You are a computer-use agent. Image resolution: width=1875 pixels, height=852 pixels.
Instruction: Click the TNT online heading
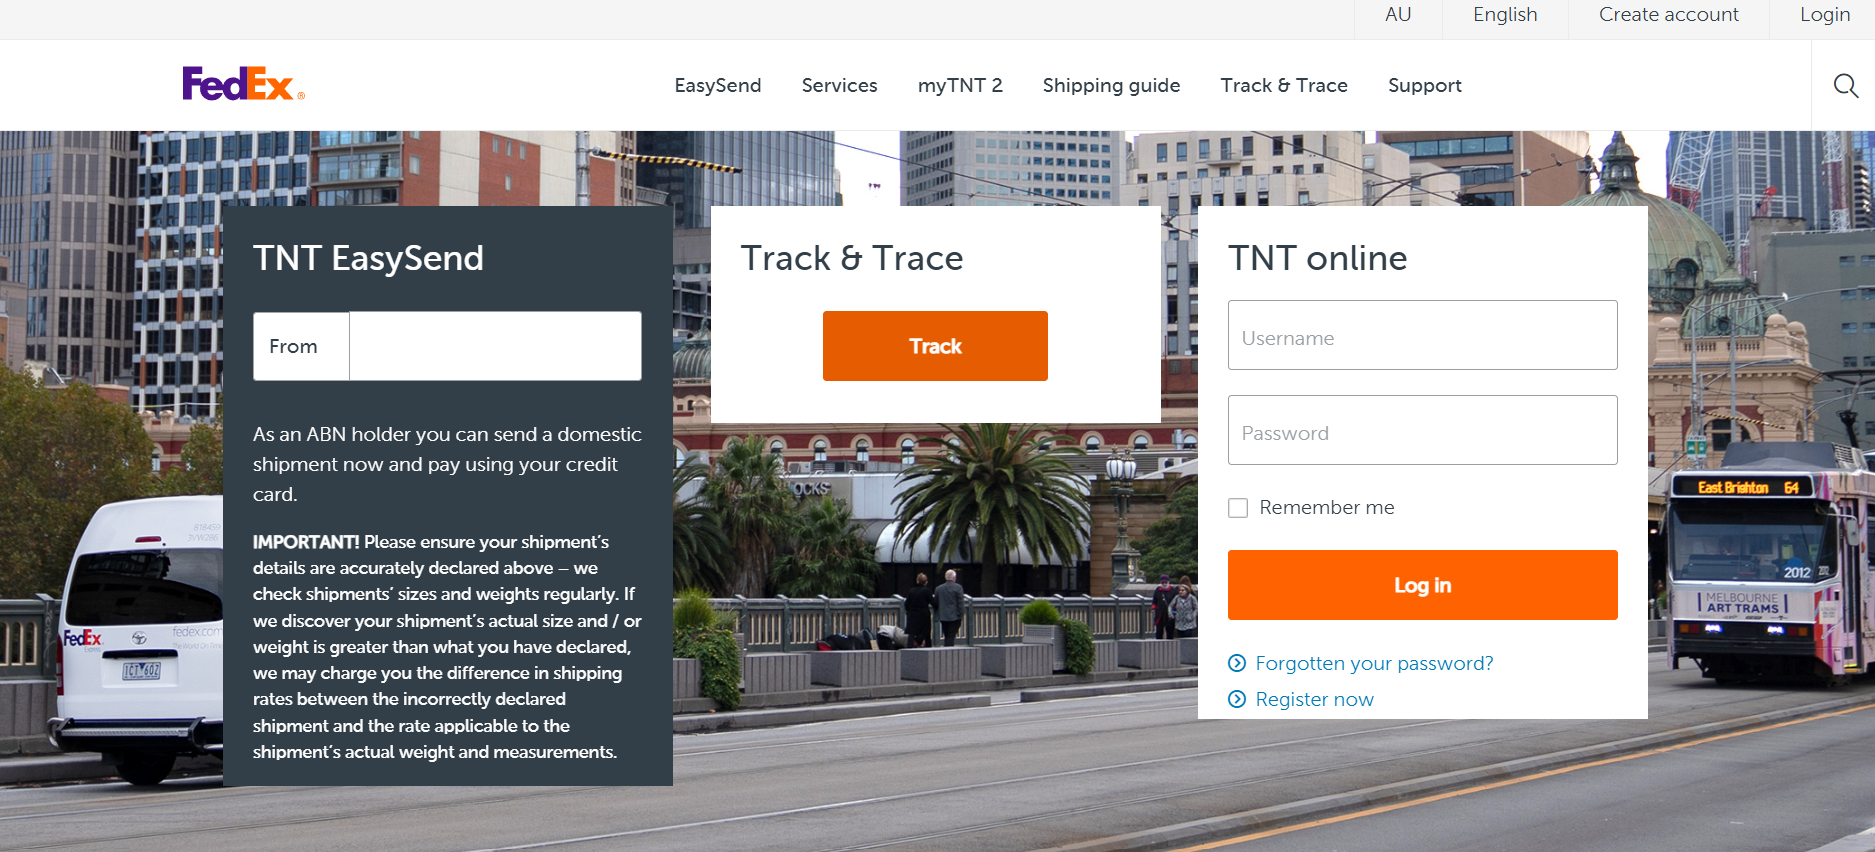(1317, 258)
